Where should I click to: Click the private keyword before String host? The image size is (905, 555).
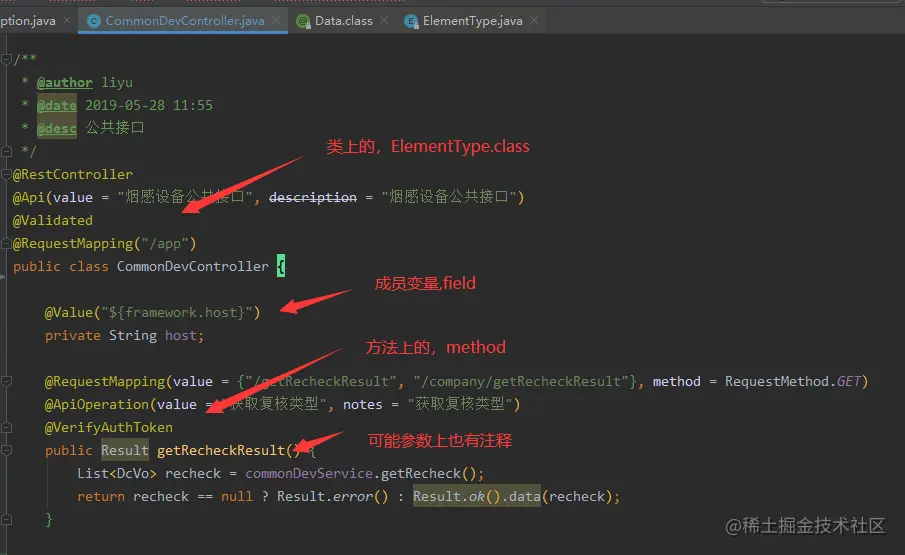tap(73, 336)
